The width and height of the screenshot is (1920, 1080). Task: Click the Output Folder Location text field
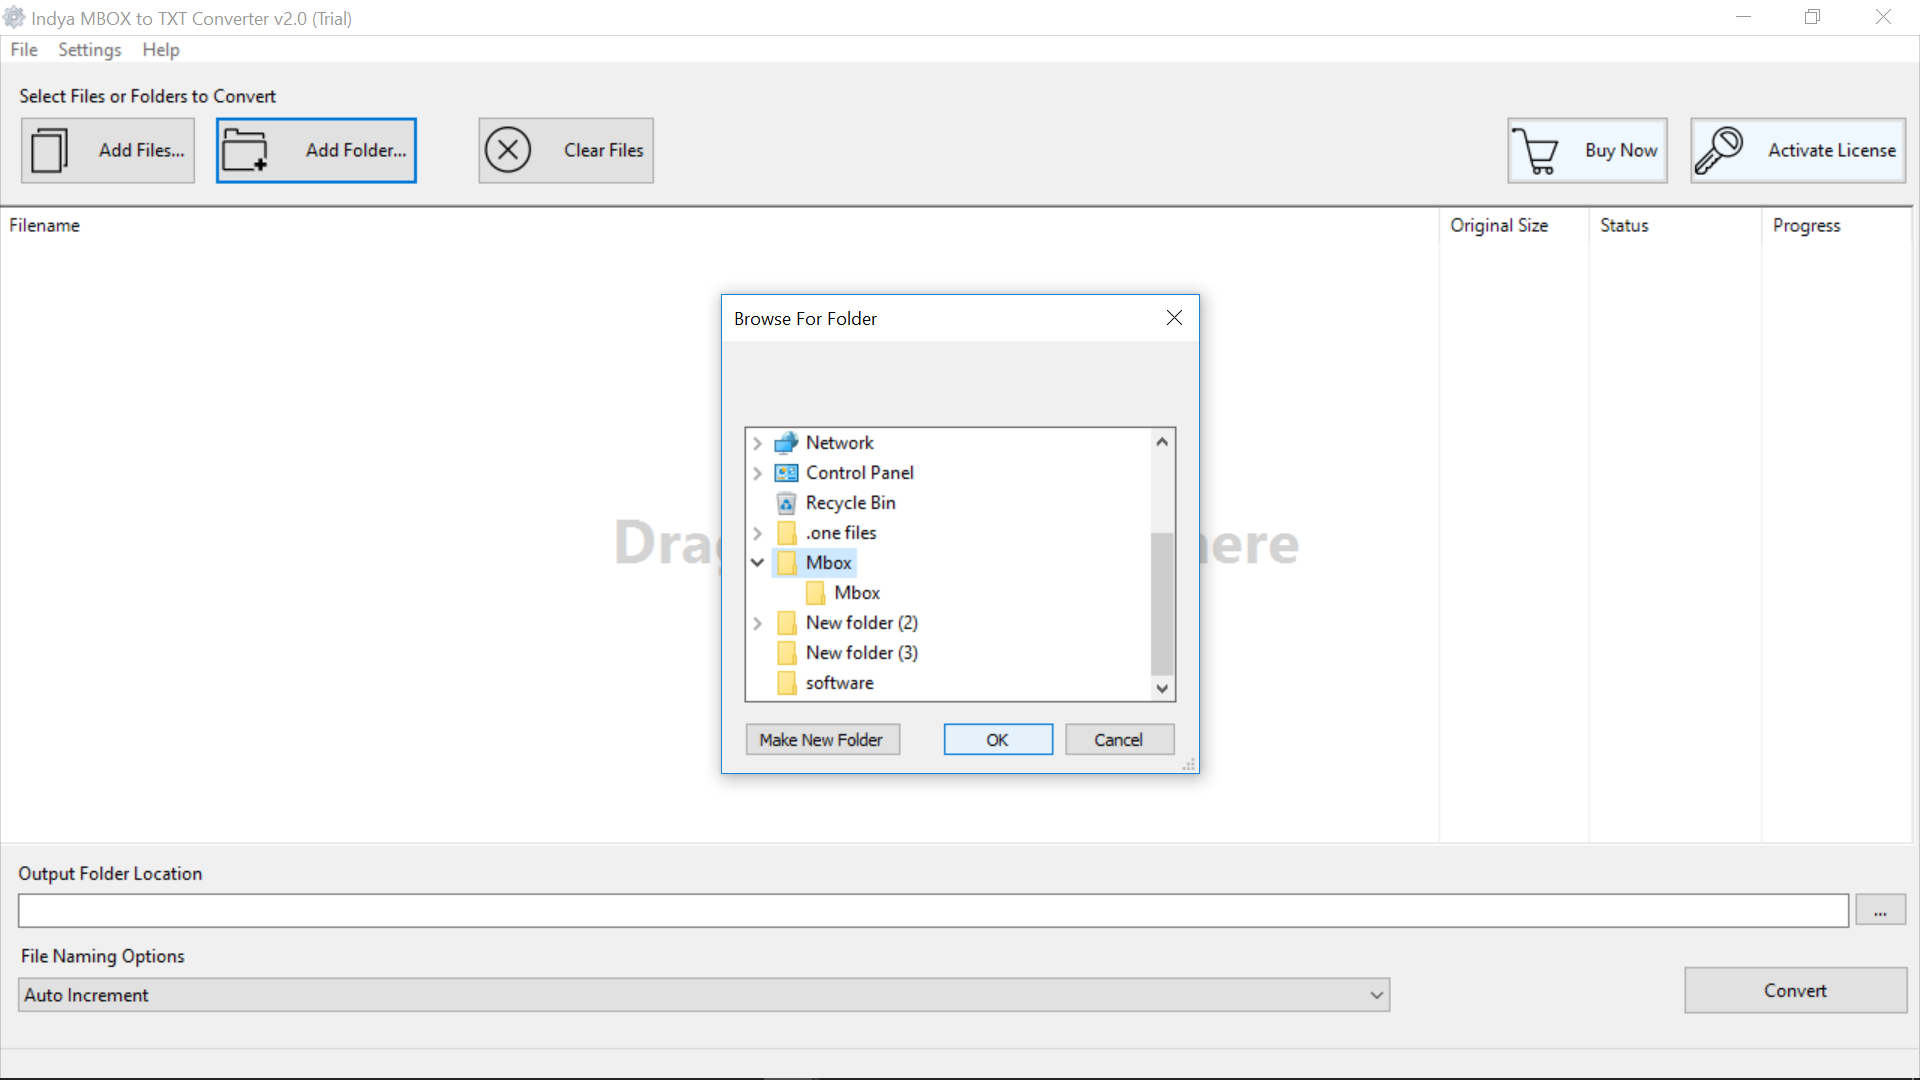933,910
